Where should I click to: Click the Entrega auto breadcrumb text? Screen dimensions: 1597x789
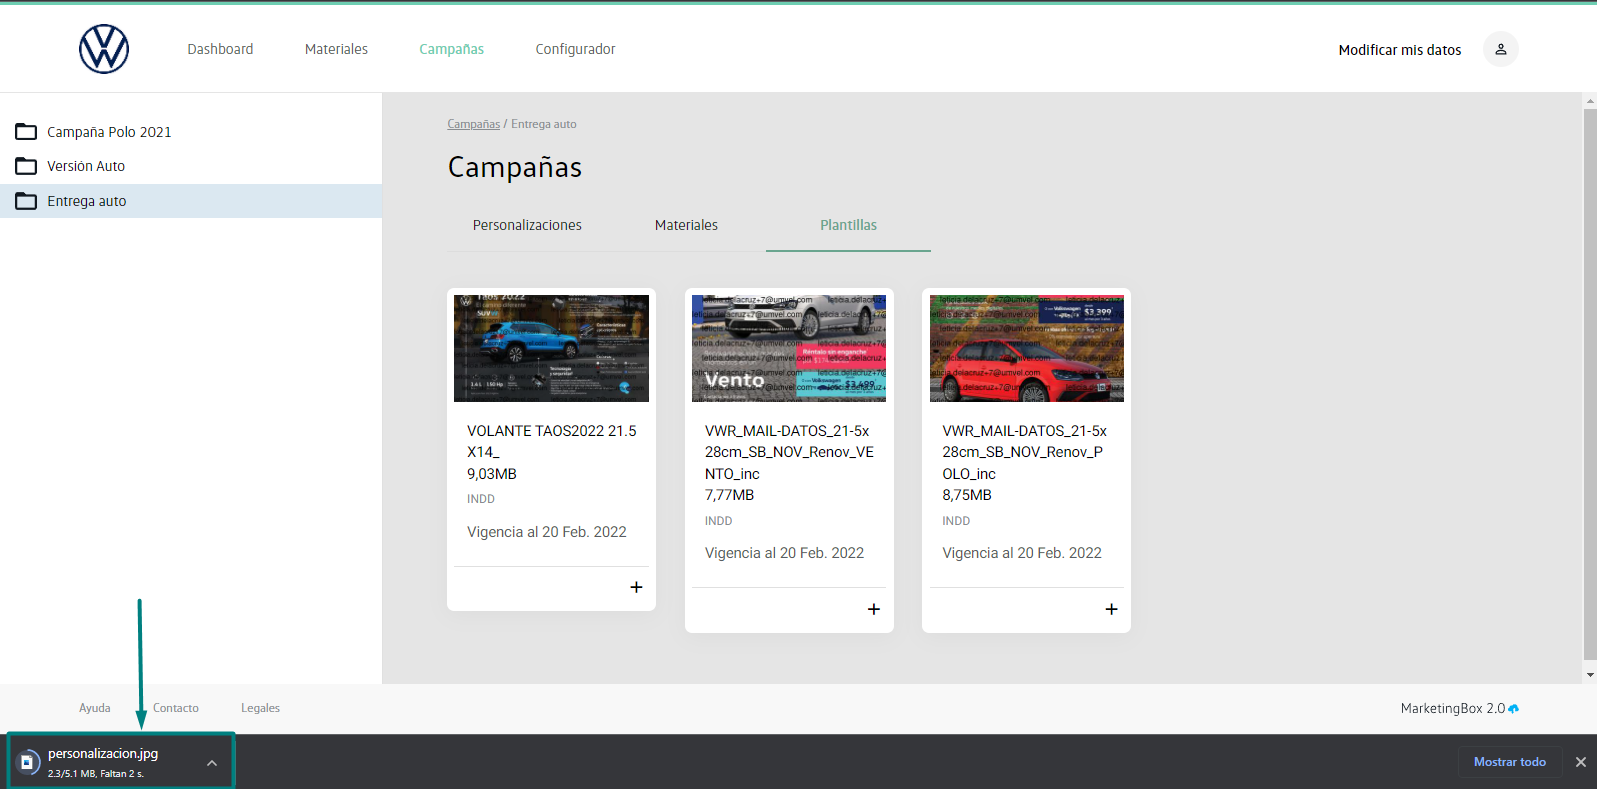544,124
